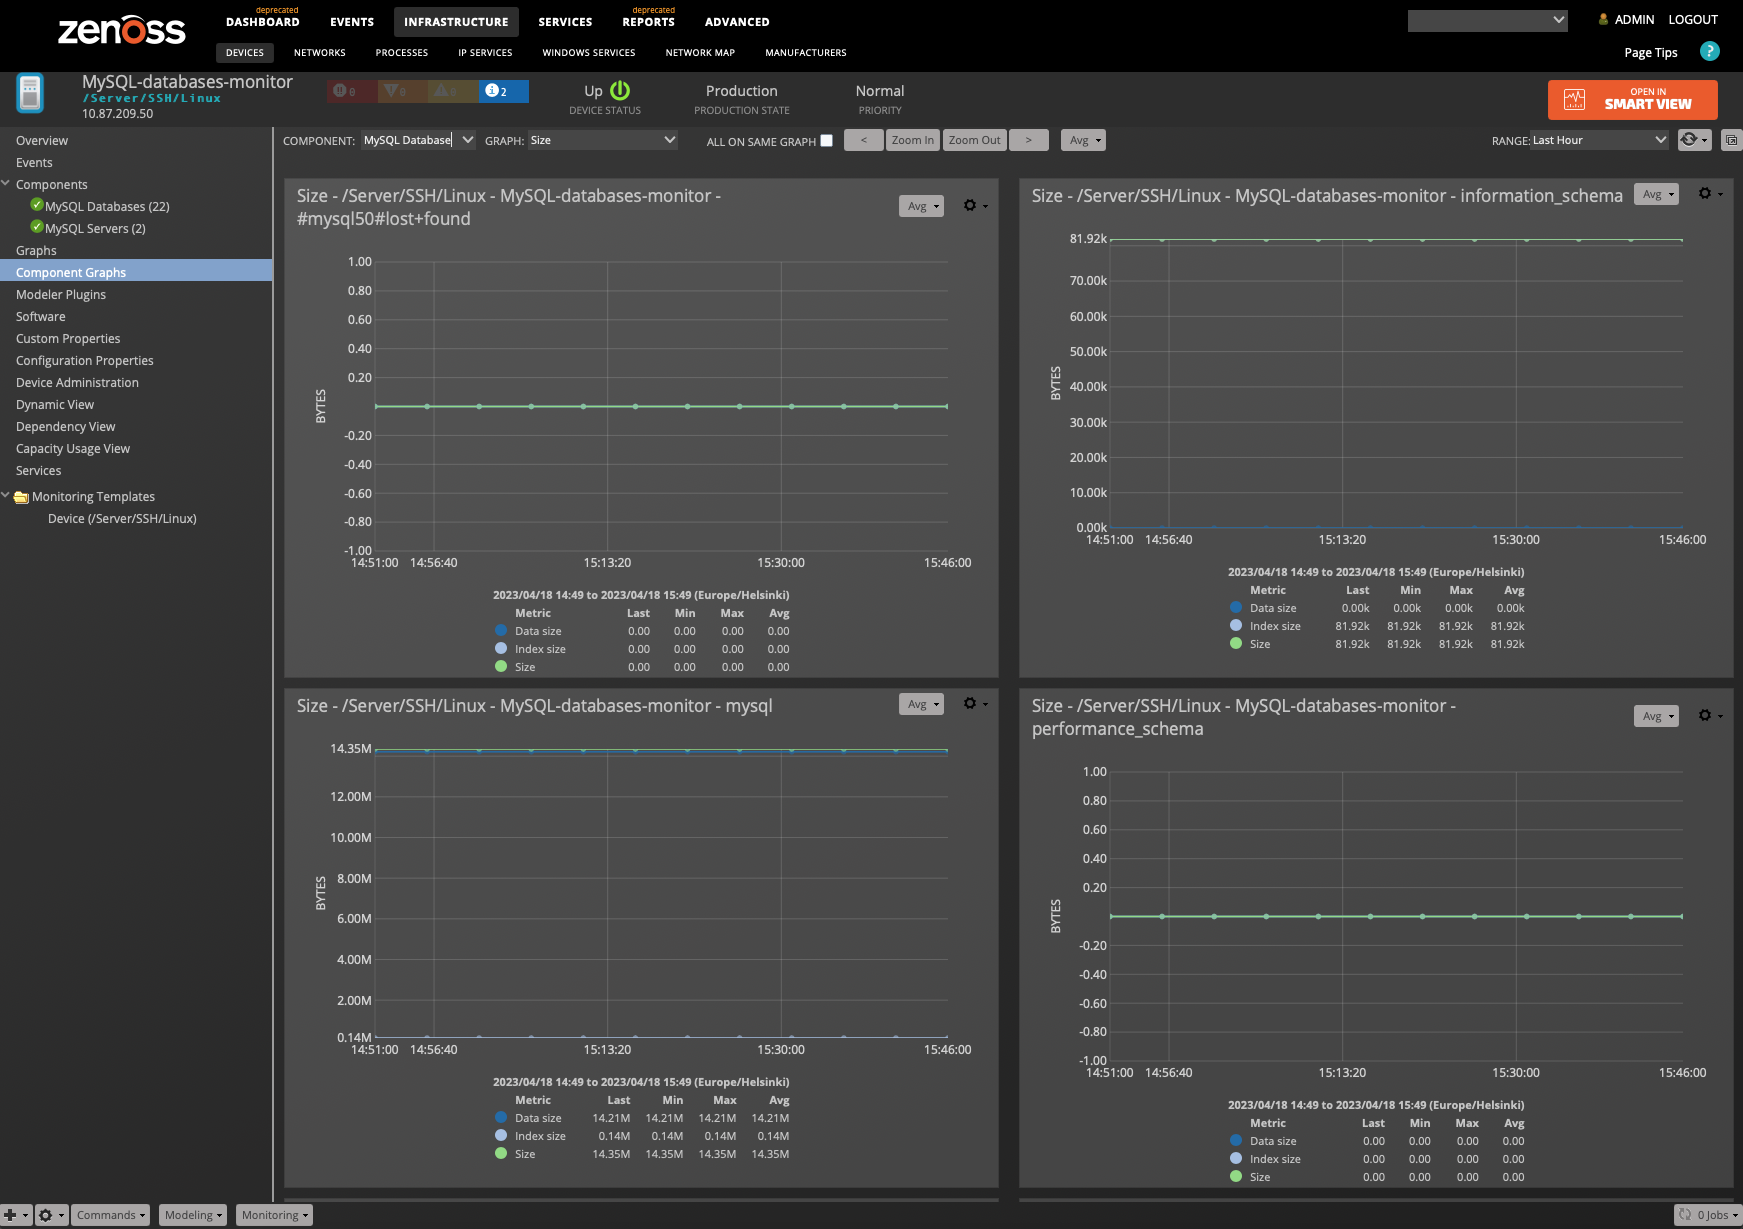Switch to the Networks sub-tab
The height and width of the screenshot is (1229, 1743).
click(x=320, y=52)
